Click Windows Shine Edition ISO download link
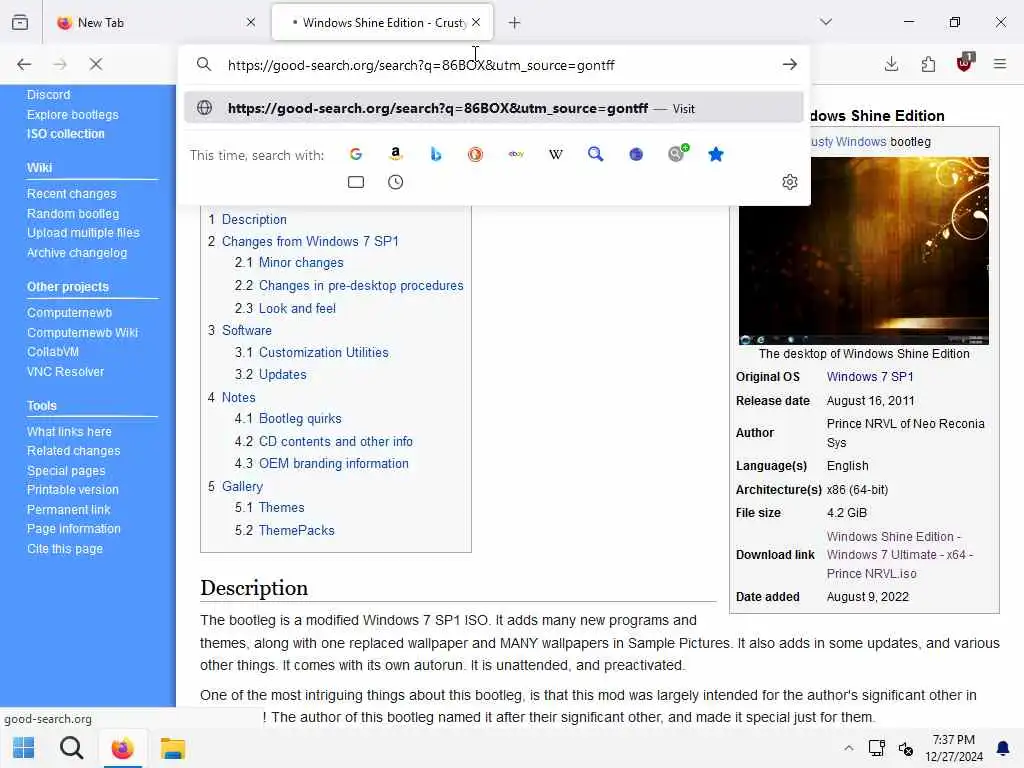 tap(900, 554)
